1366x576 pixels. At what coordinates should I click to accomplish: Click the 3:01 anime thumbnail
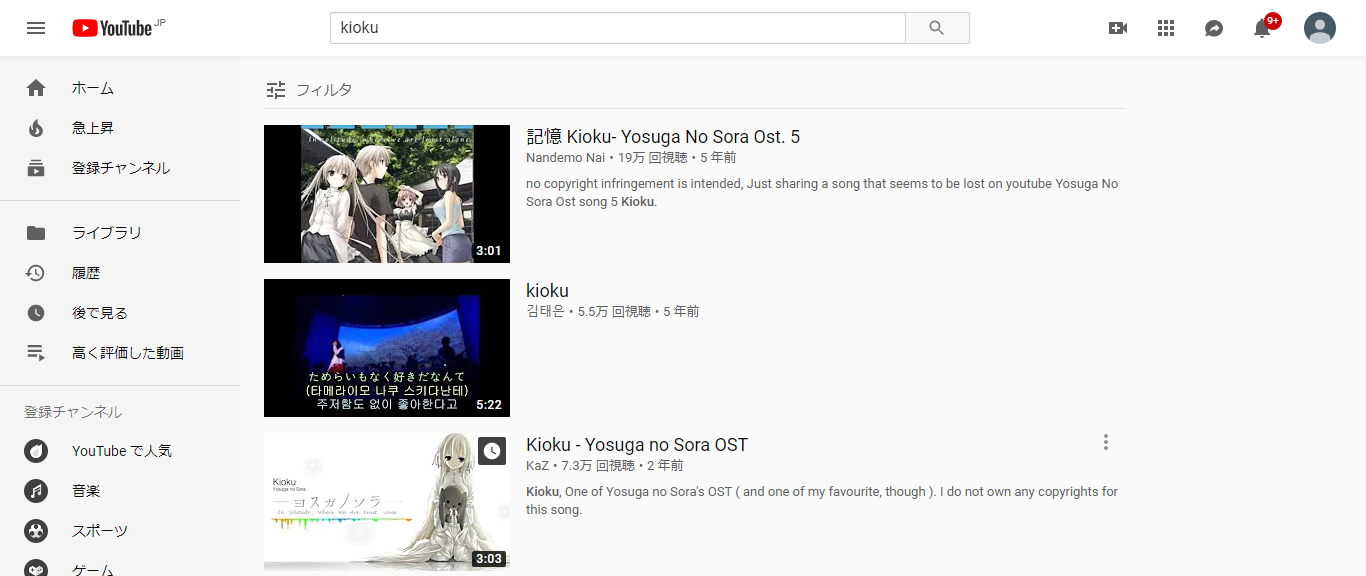coord(387,194)
